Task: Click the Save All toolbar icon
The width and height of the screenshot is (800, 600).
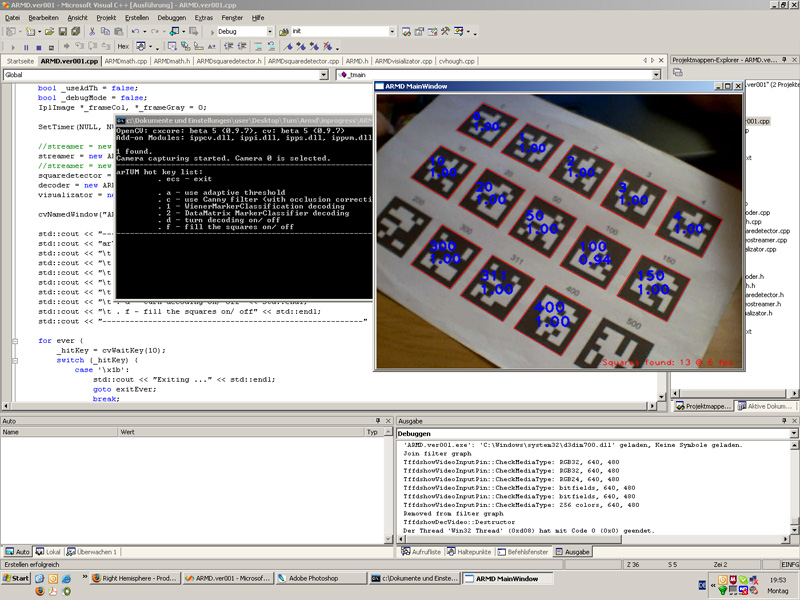Action: point(76,32)
